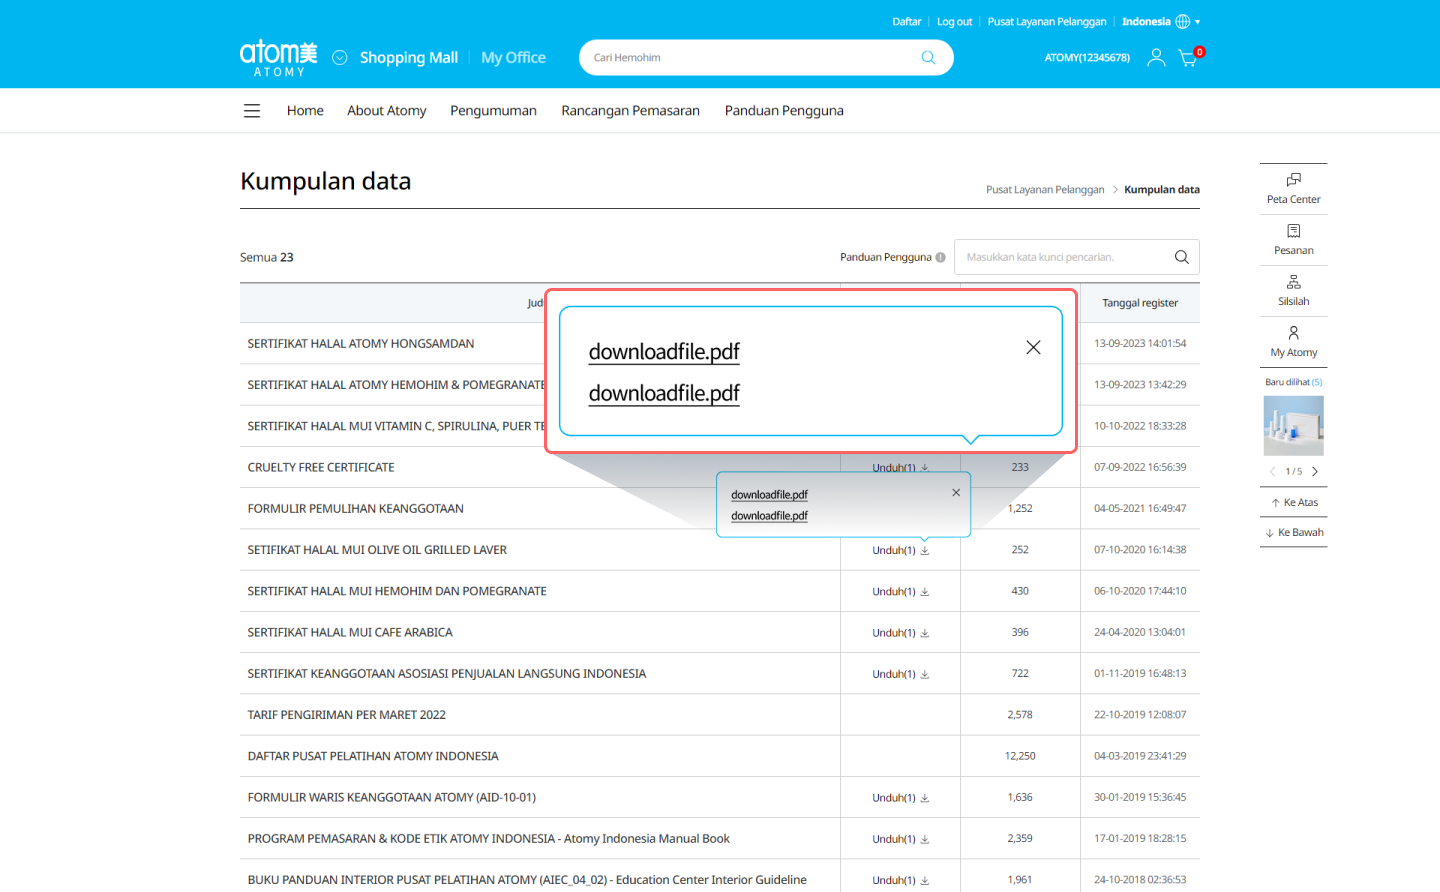
Task: Expand the Shopping Mall switcher chevron
Action: click(x=340, y=58)
